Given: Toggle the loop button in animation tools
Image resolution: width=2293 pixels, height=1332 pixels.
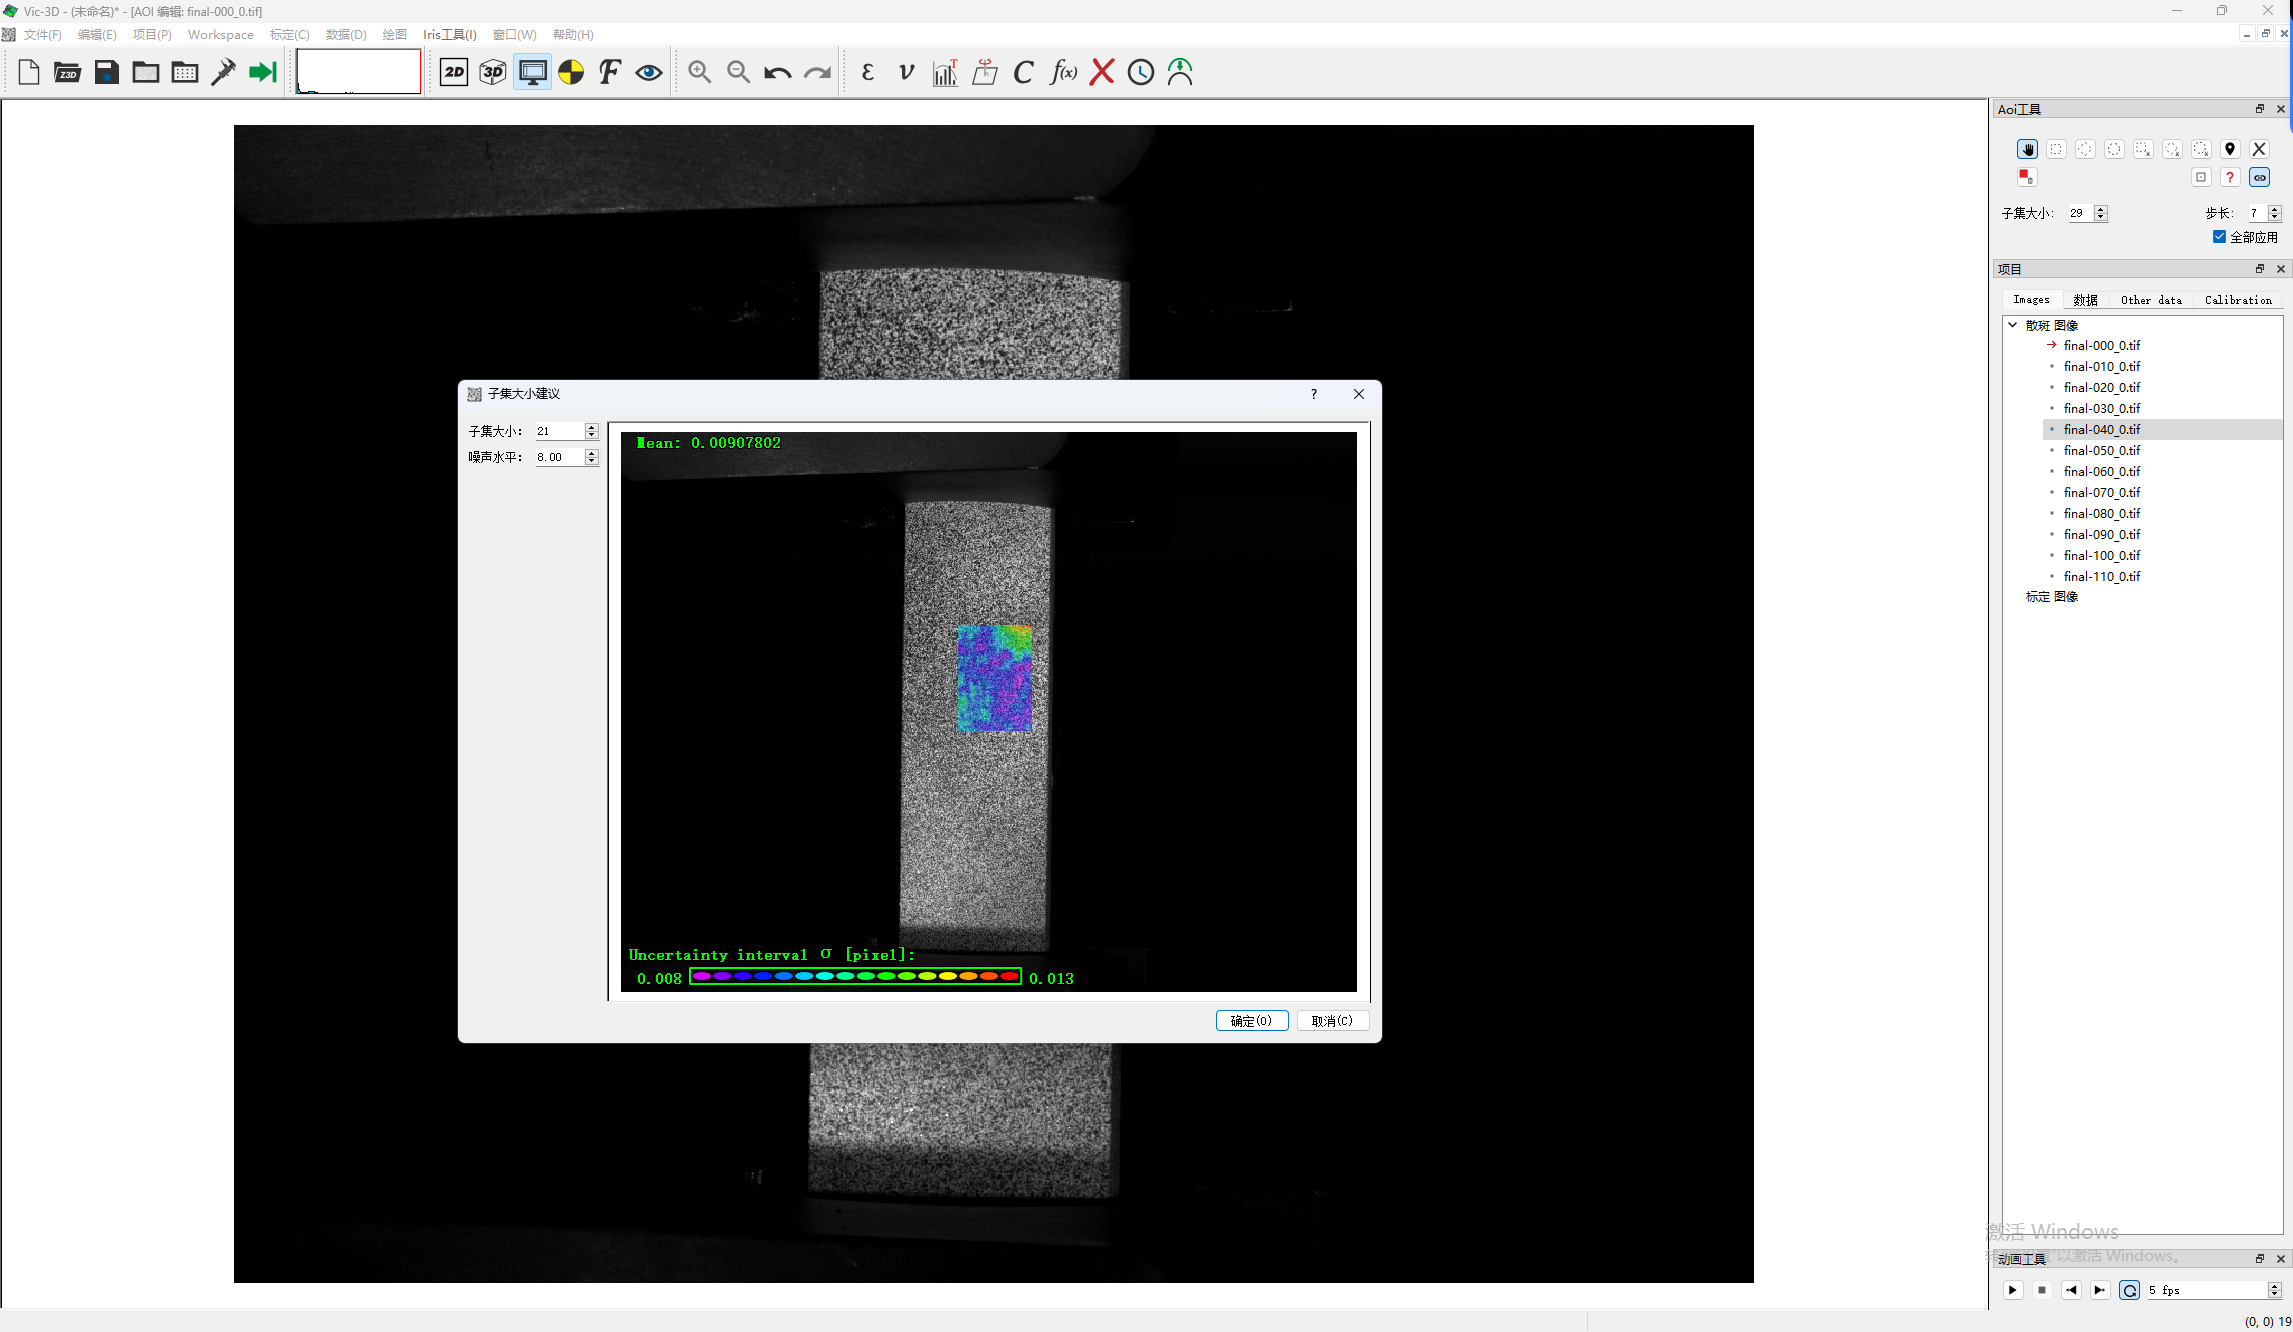Looking at the screenshot, I should [x=2129, y=1290].
